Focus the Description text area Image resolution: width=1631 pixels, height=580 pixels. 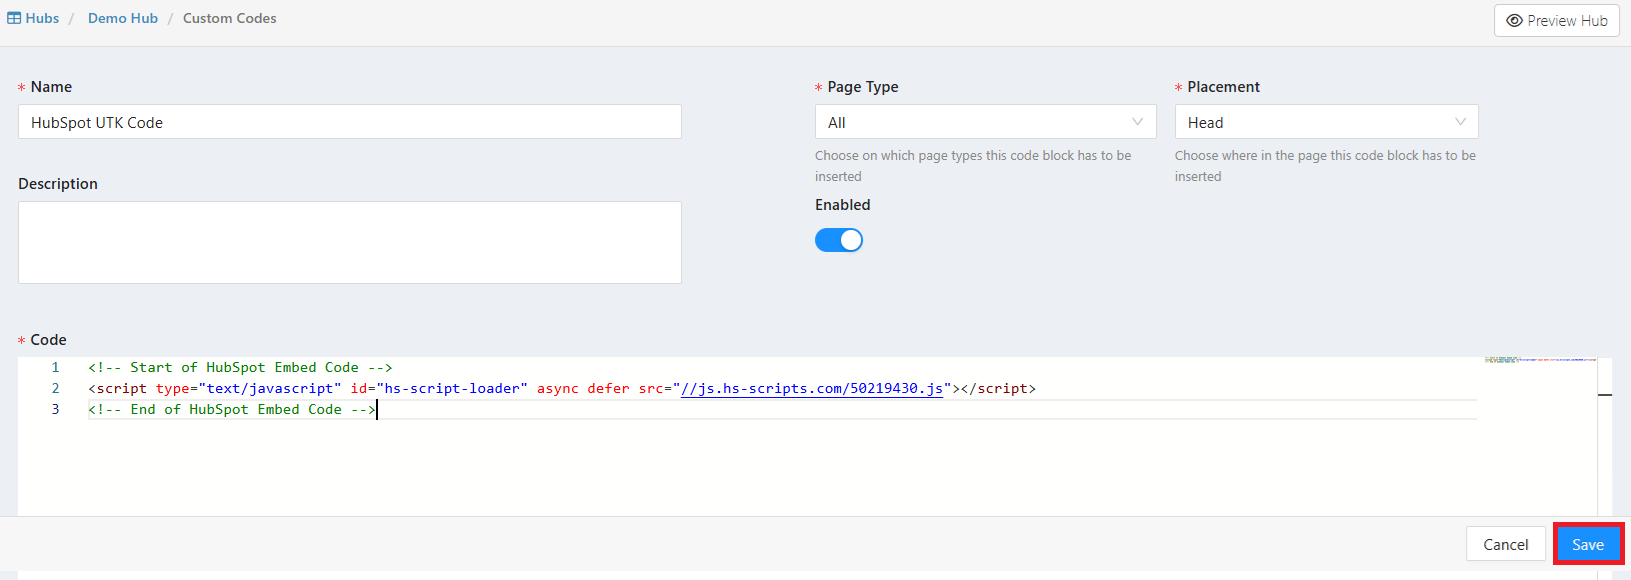click(x=350, y=243)
